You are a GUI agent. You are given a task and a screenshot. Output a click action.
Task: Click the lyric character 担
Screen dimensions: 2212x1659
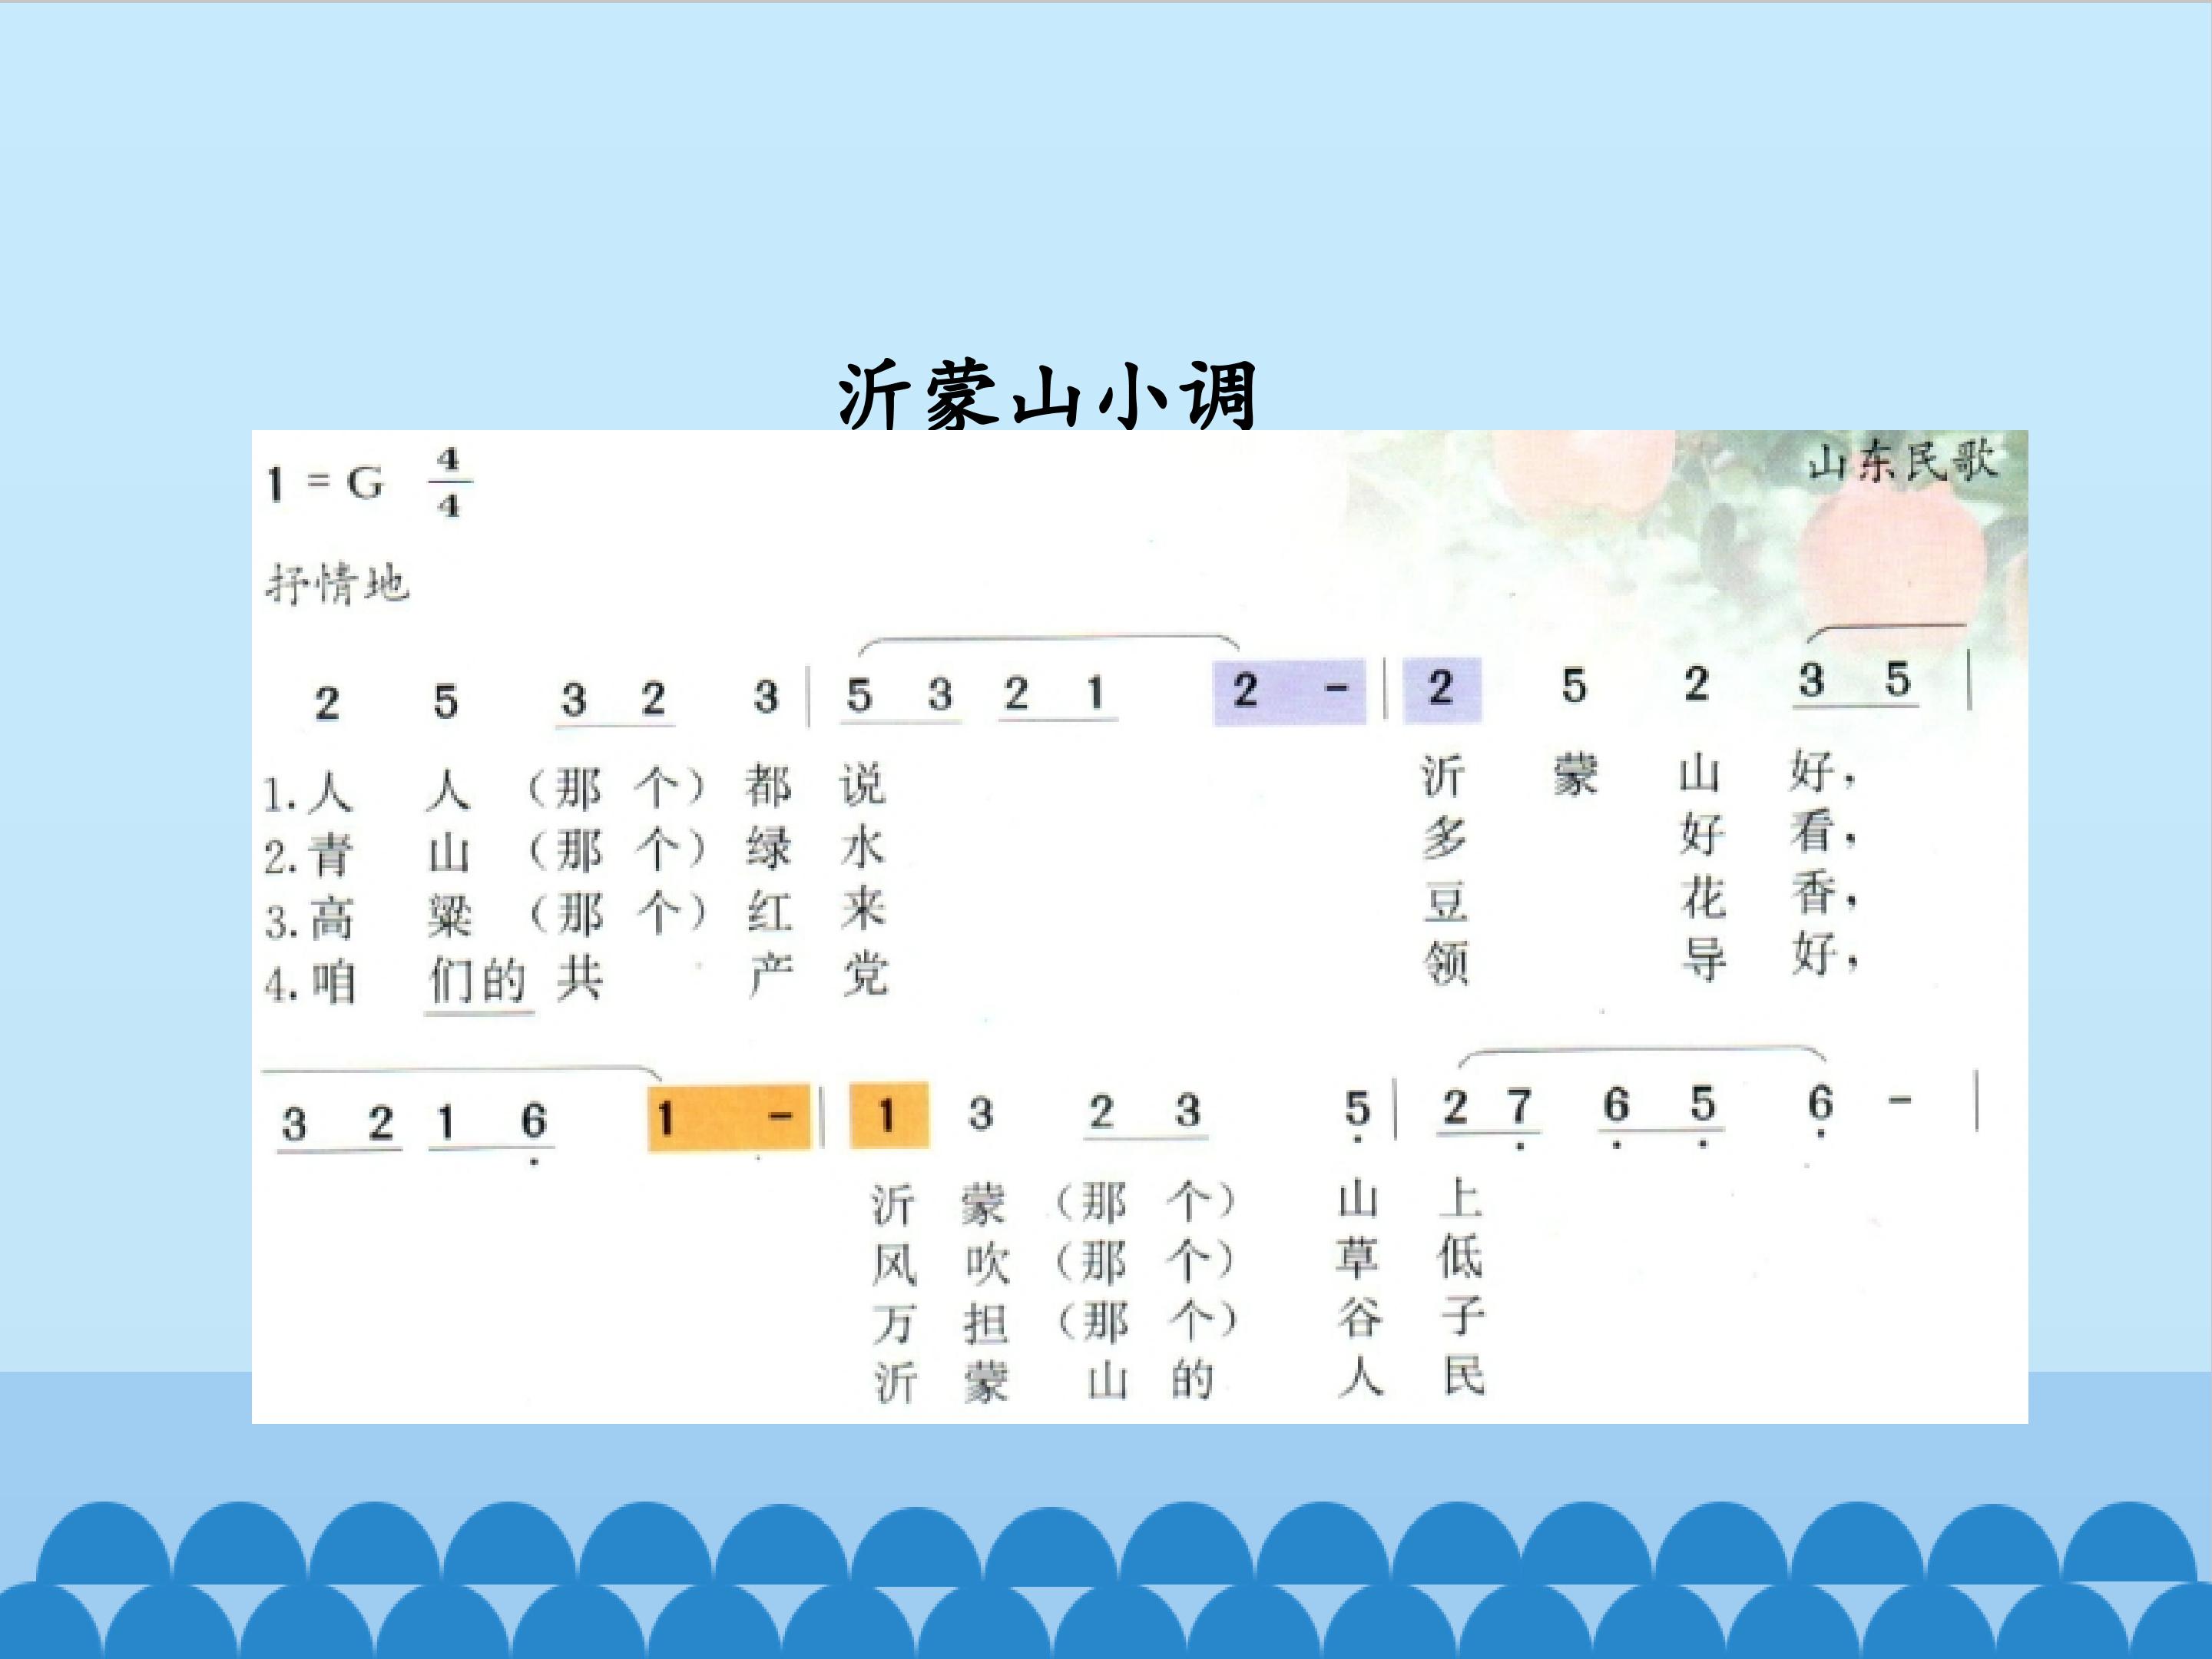985,1325
